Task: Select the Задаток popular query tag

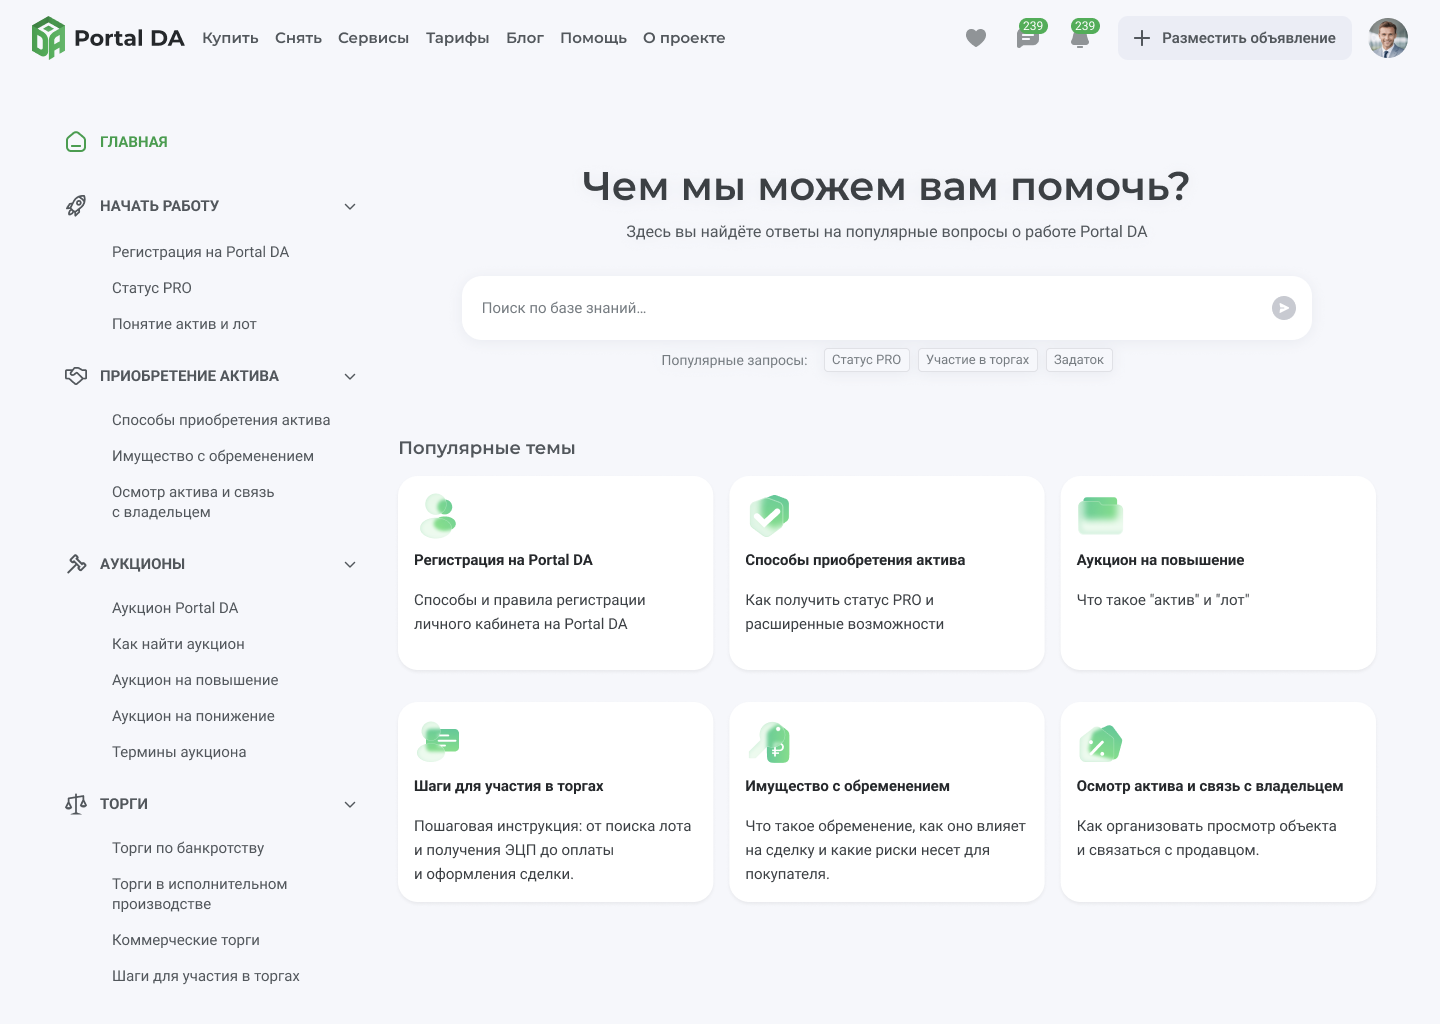Action: [x=1079, y=360]
